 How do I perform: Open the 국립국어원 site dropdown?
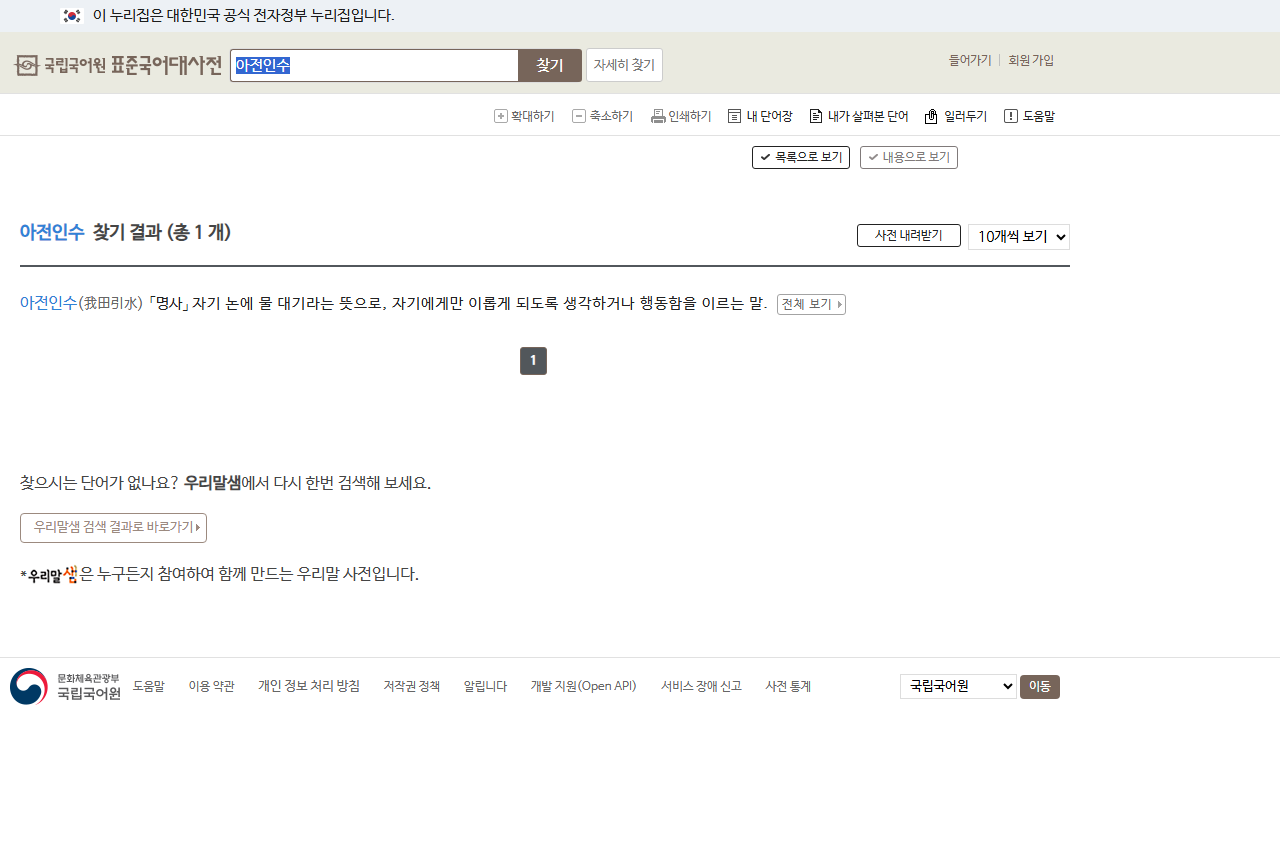[x=958, y=686]
